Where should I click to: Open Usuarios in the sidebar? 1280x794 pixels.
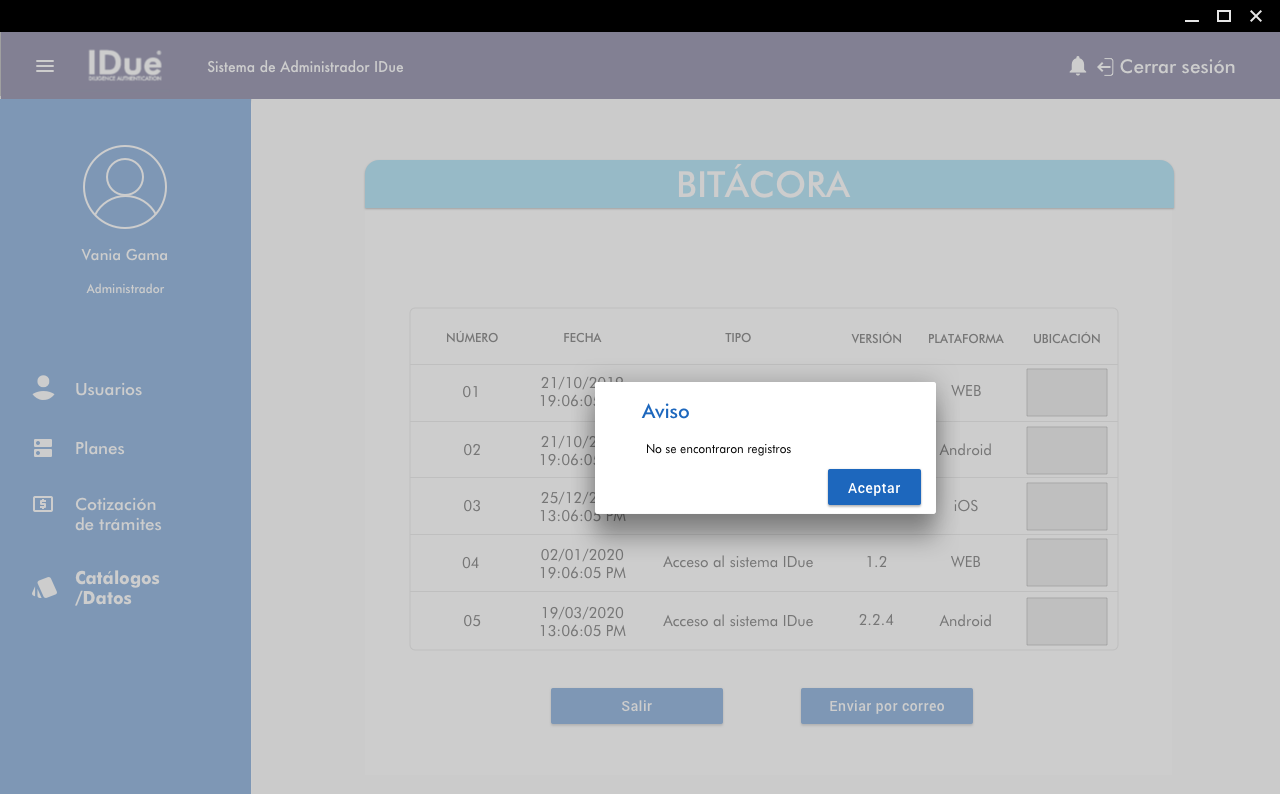(x=108, y=389)
